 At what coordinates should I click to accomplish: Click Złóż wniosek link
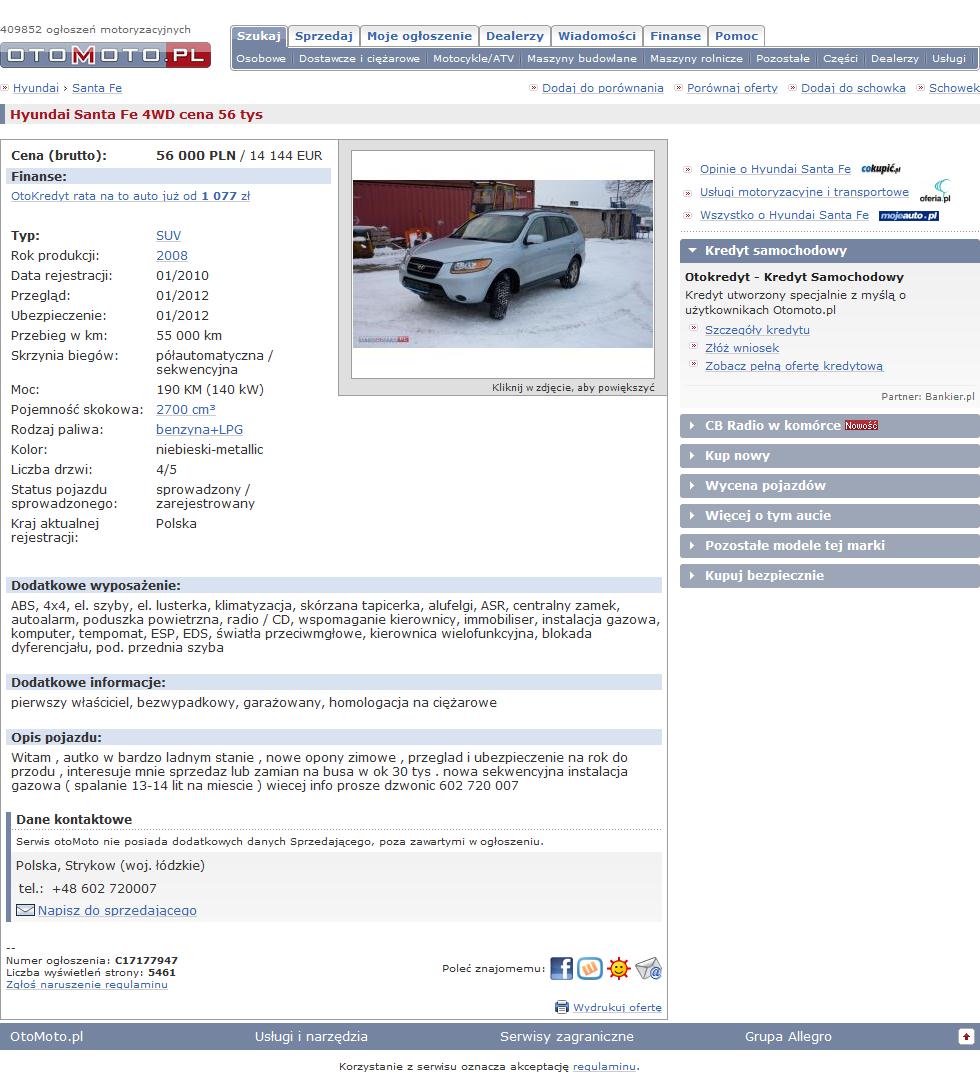pyautogui.click(x=742, y=348)
